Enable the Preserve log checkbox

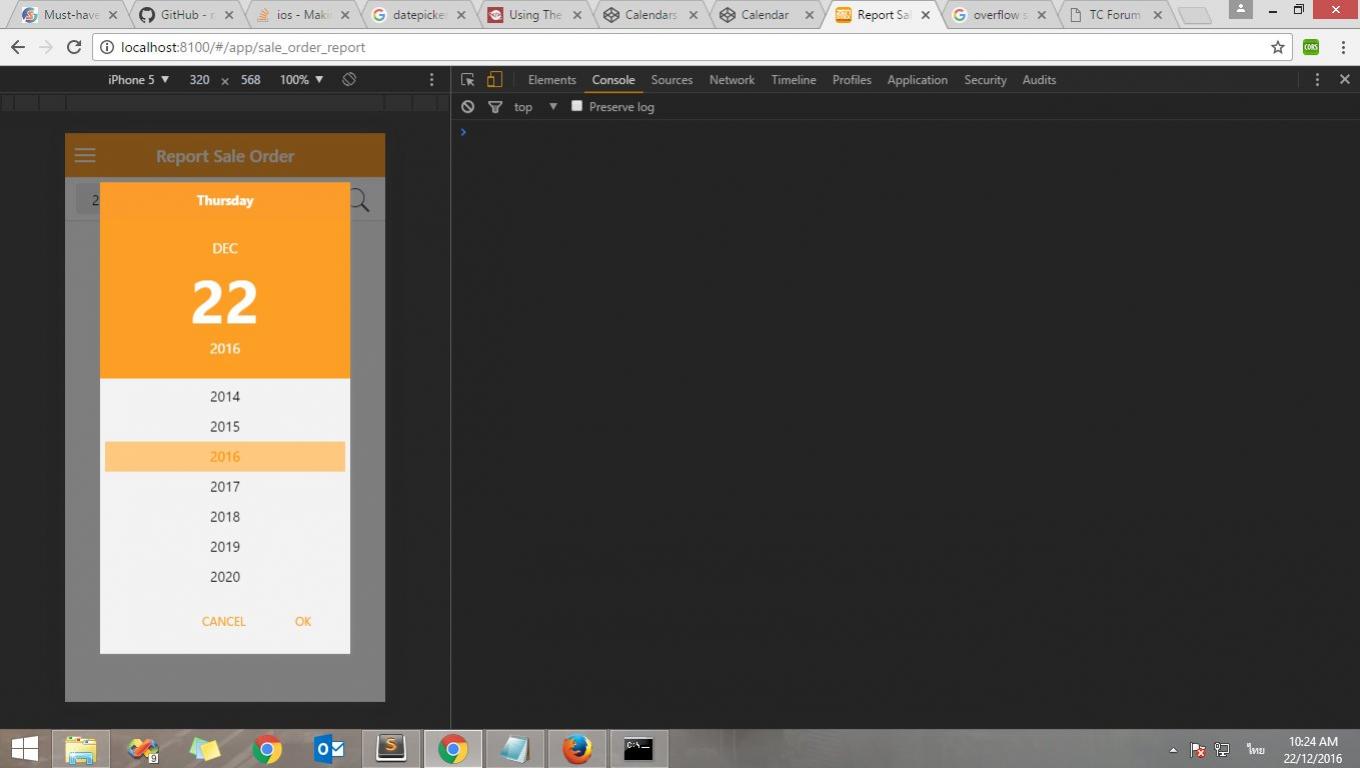point(576,106)
